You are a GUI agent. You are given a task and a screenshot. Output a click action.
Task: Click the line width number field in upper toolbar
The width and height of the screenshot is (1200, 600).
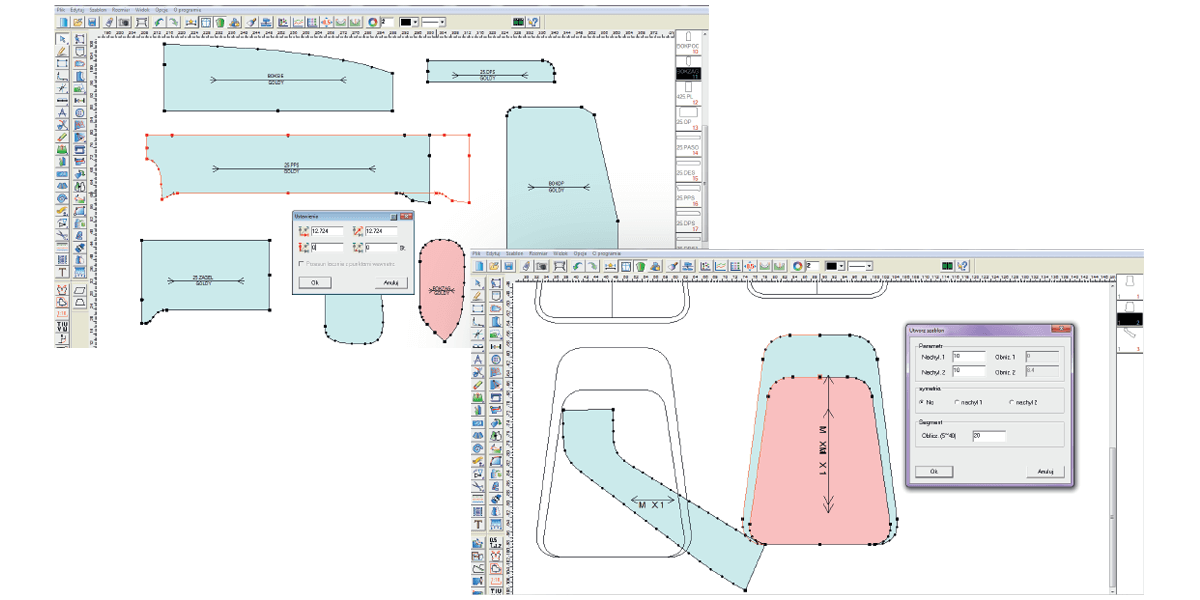(387, 21)
